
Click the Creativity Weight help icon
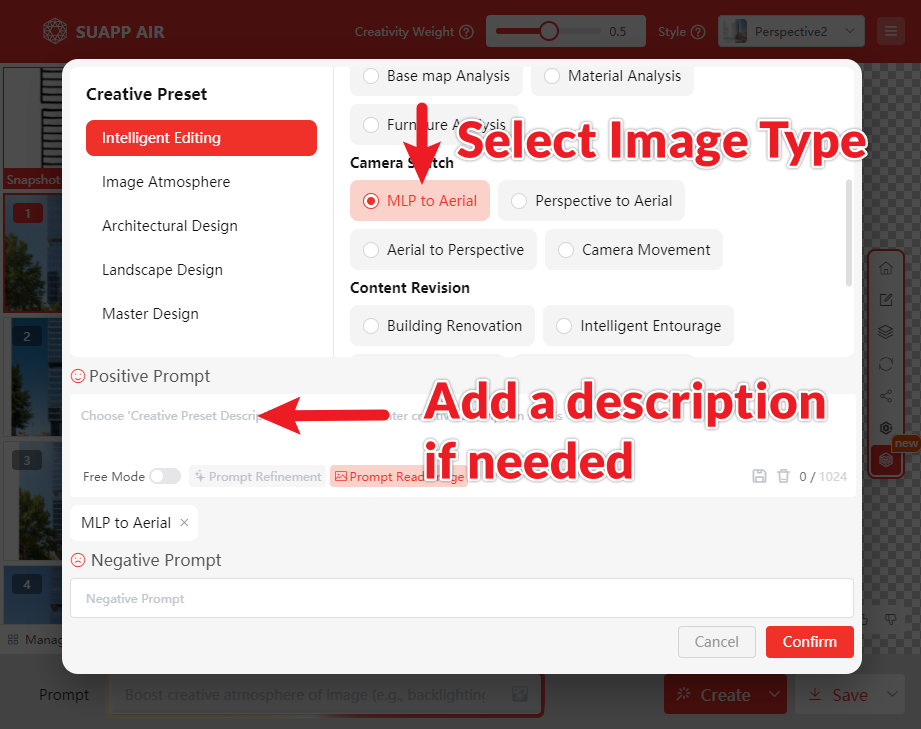[x=466, y=32]
